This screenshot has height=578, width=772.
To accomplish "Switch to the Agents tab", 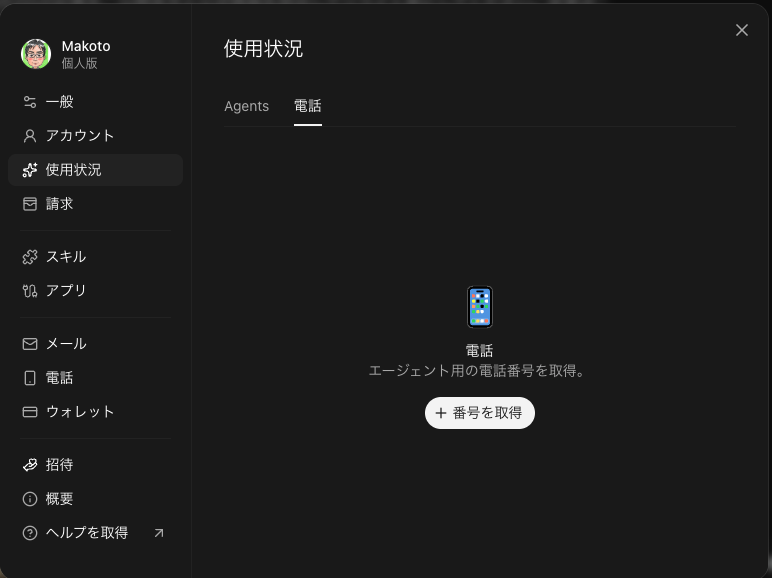I will click(x=247, y=106).
